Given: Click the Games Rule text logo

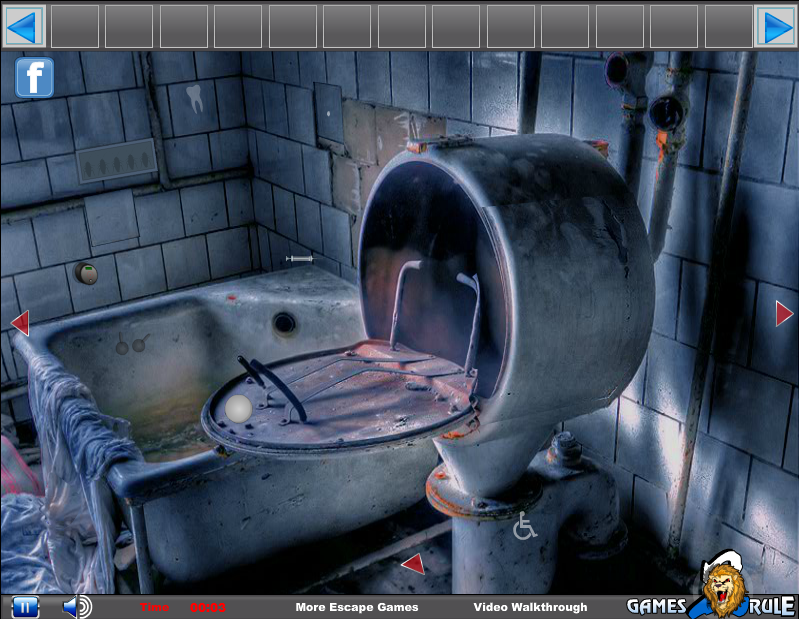Looking at the screenshot, I should click(711, 607).
